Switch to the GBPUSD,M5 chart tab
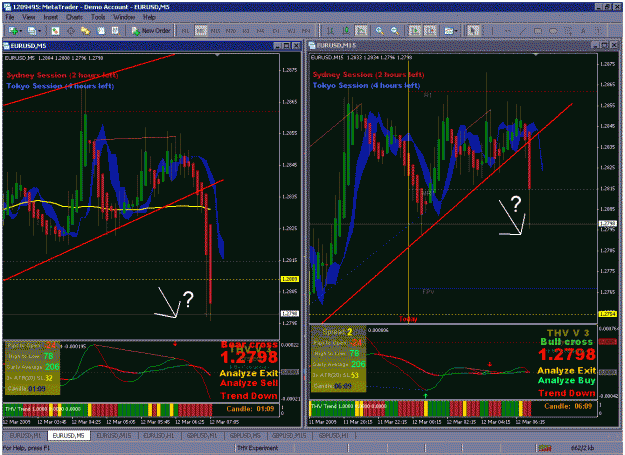 246,436
